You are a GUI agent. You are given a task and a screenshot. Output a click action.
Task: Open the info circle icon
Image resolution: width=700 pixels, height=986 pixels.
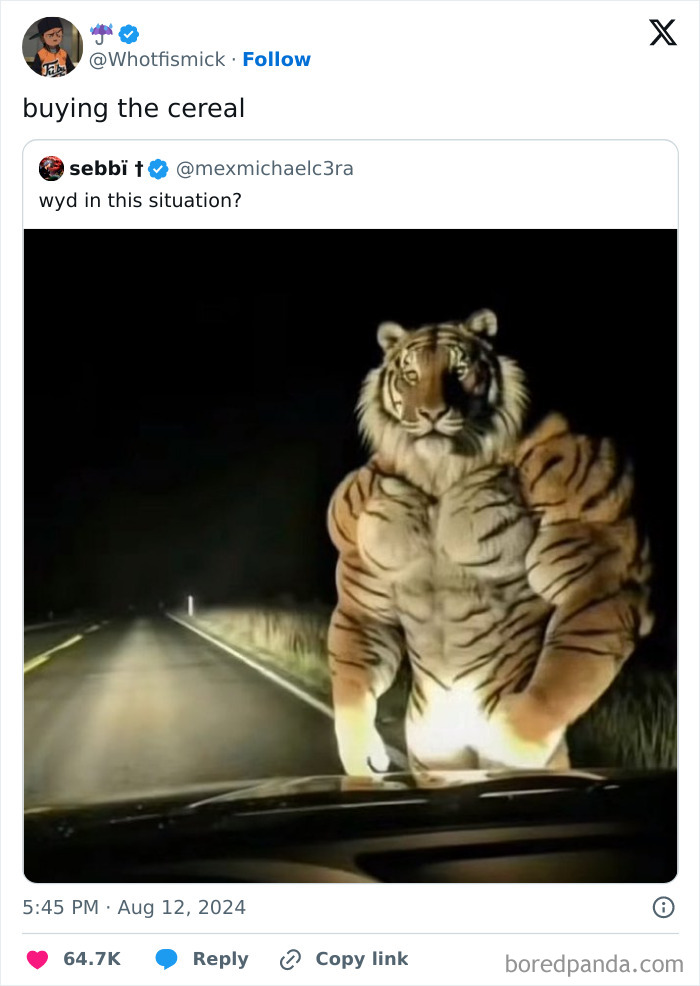tap(662, 907)
